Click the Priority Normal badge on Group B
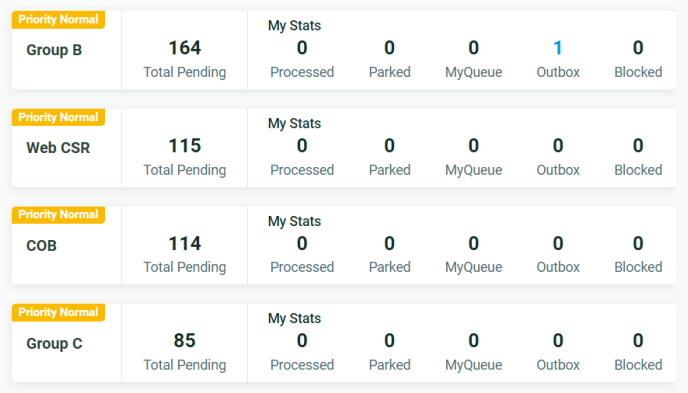The width and height of the screenshot is (688, 393). click(x=58, y=20)
